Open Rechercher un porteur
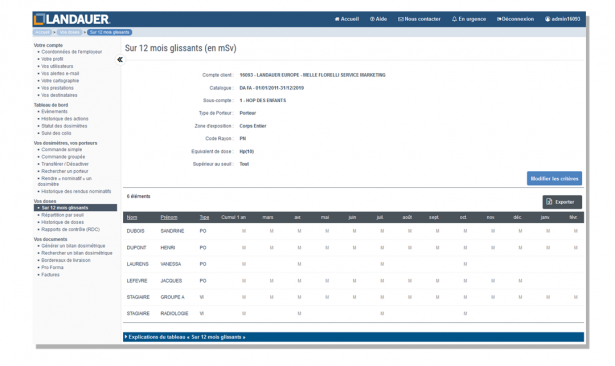 click(65, 171)
